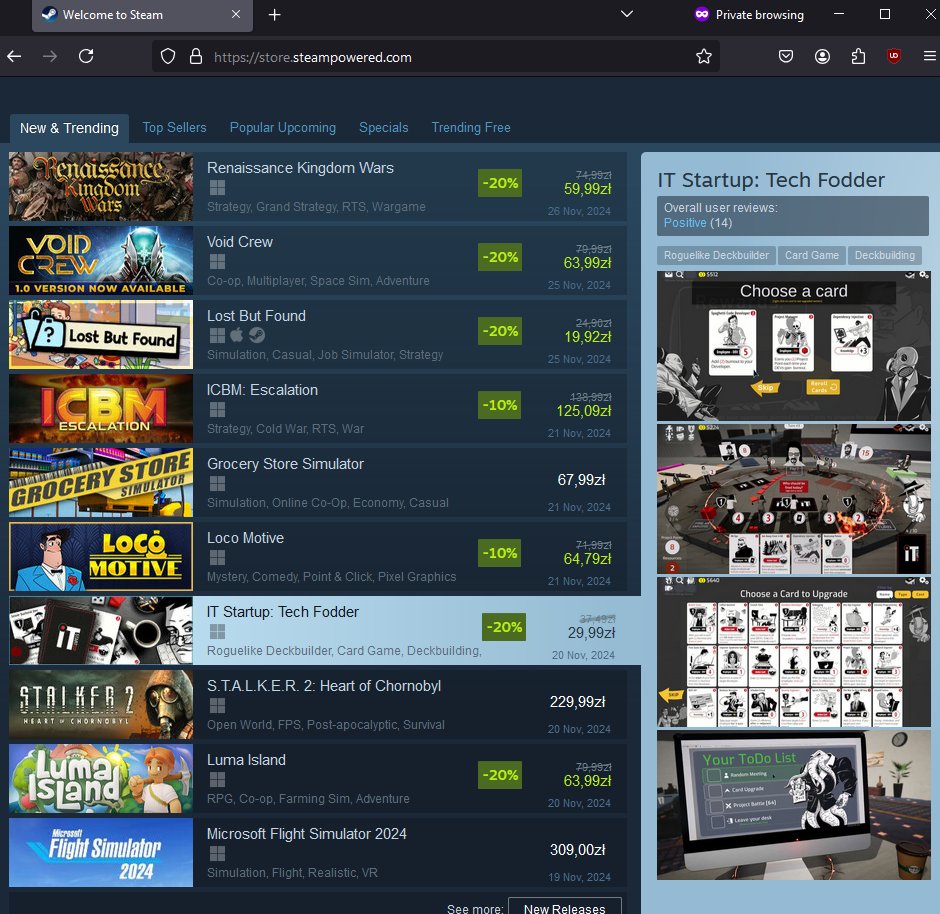
Task: Open the Popular Upcoming tab
Action: [283, 128]
